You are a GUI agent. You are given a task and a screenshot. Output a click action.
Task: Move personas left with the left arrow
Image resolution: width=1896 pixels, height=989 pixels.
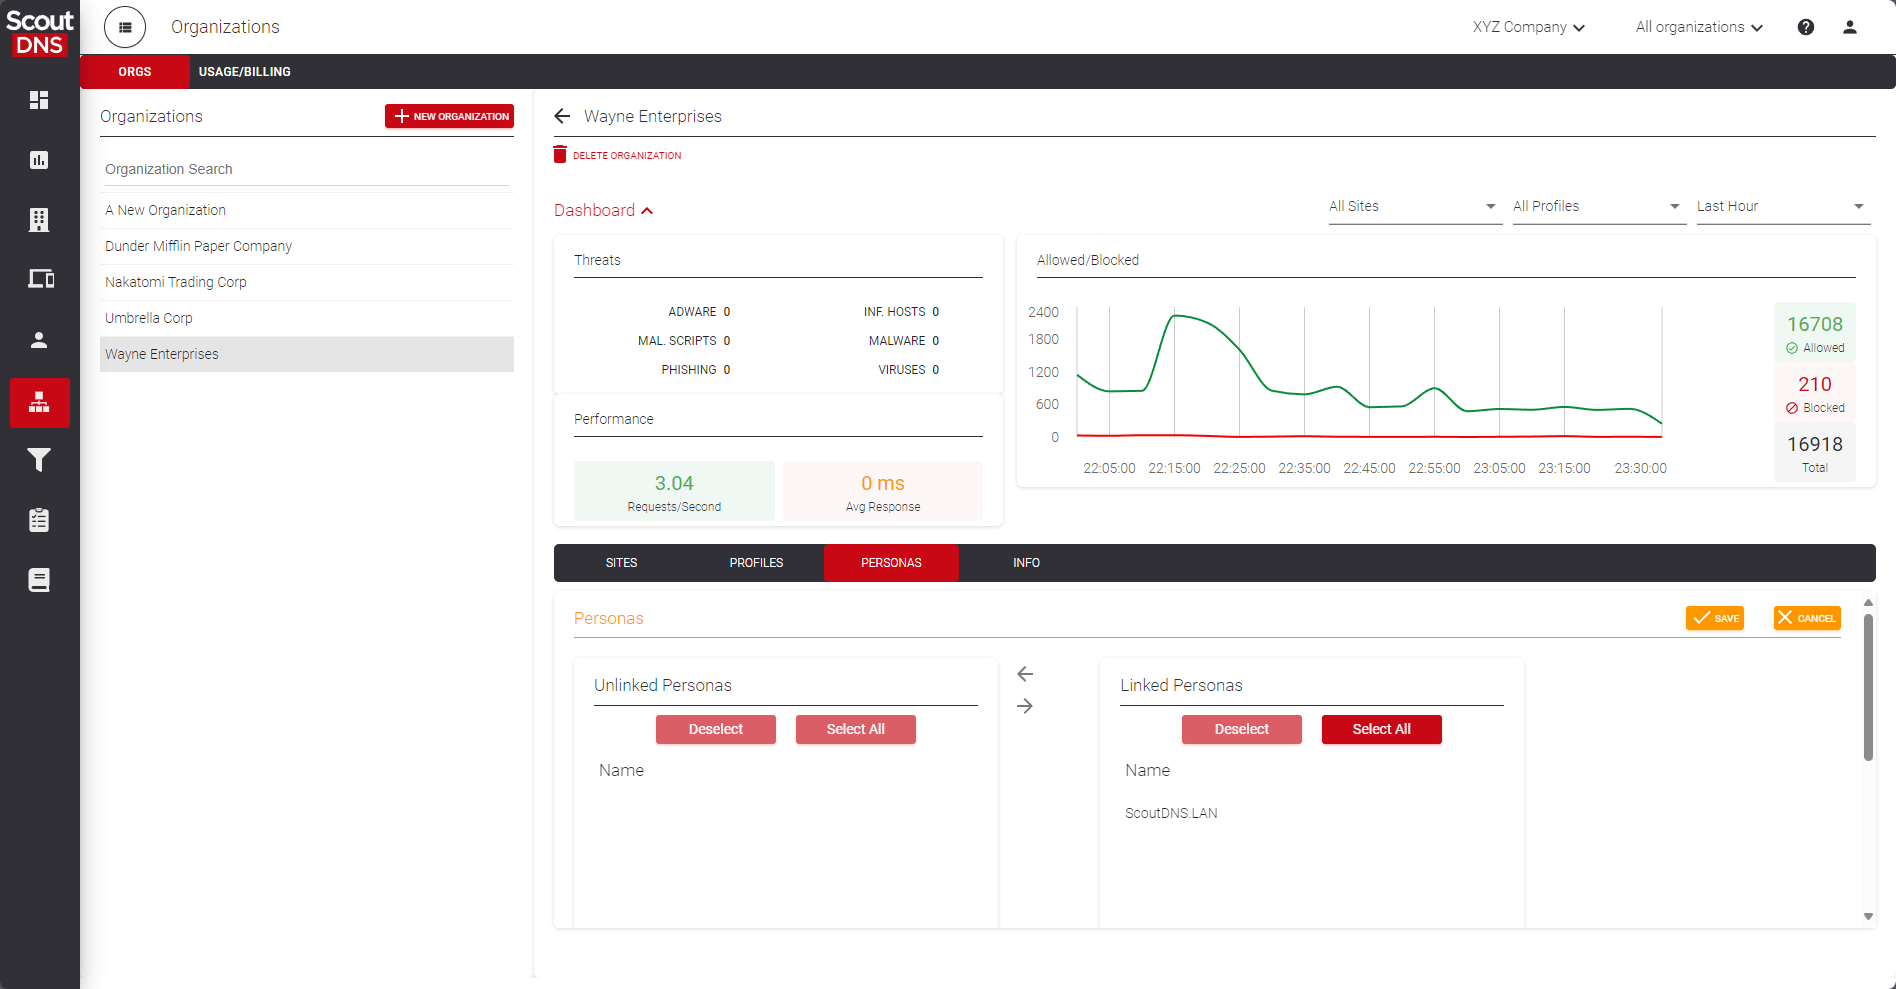[1025, 674]
